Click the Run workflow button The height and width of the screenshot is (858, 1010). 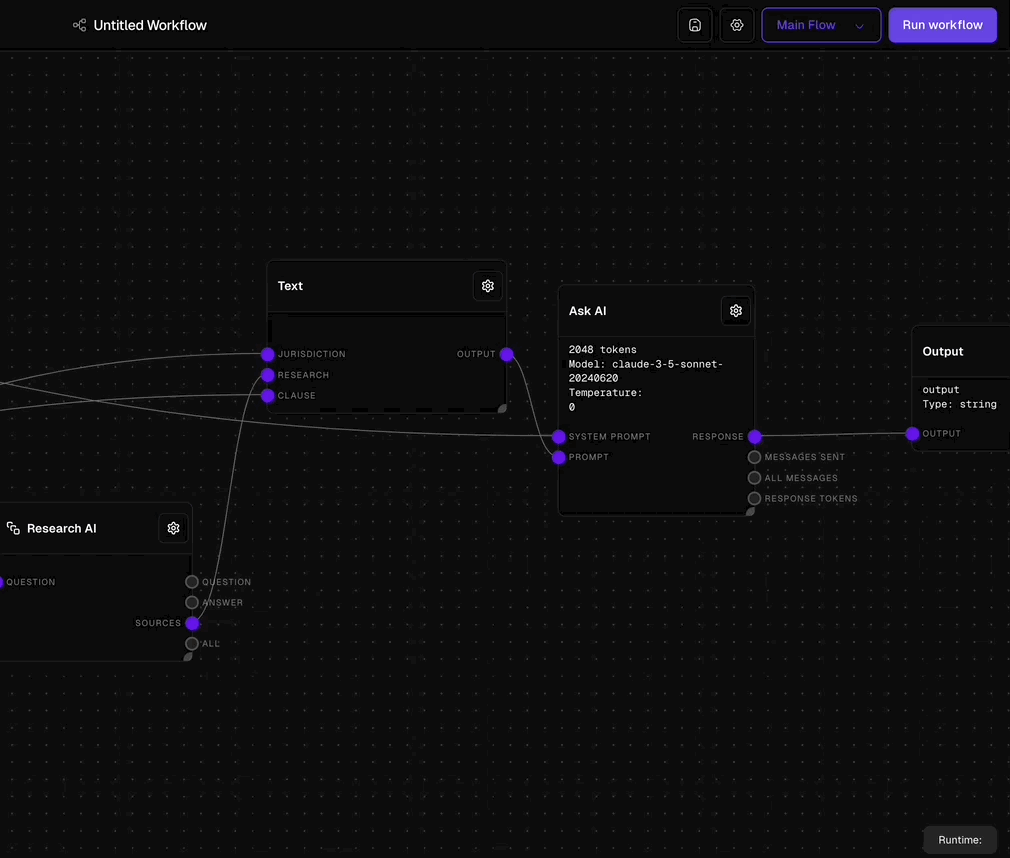tap(941, 24)
